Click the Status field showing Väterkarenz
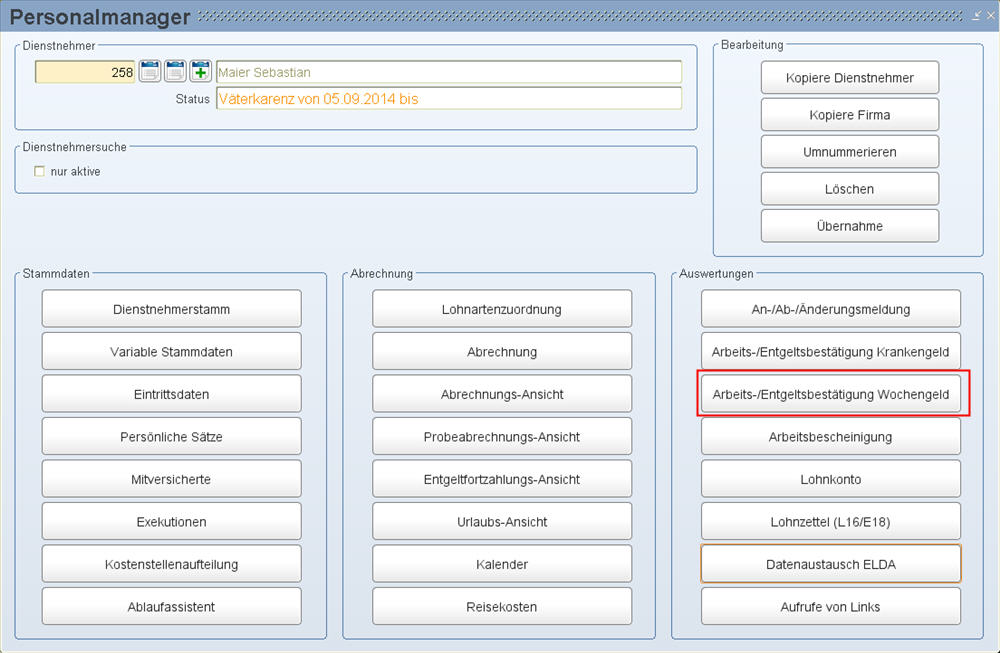Image resolution: width=1000 pixels, height=653 pixels. point(449,98)
